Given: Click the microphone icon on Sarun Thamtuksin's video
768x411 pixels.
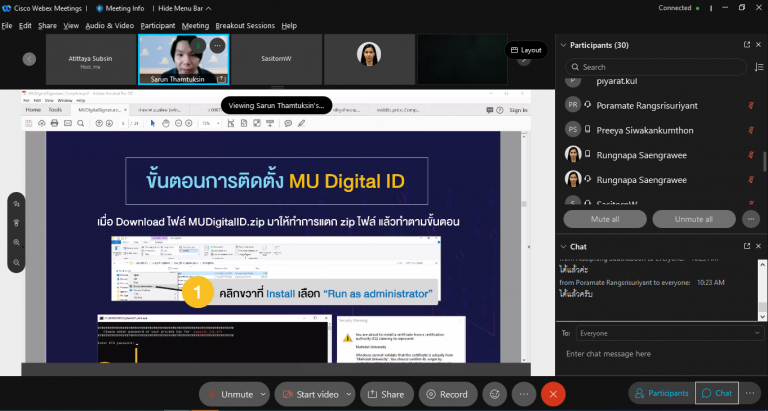Looking at the screenshot, I should tap(198, 46).
